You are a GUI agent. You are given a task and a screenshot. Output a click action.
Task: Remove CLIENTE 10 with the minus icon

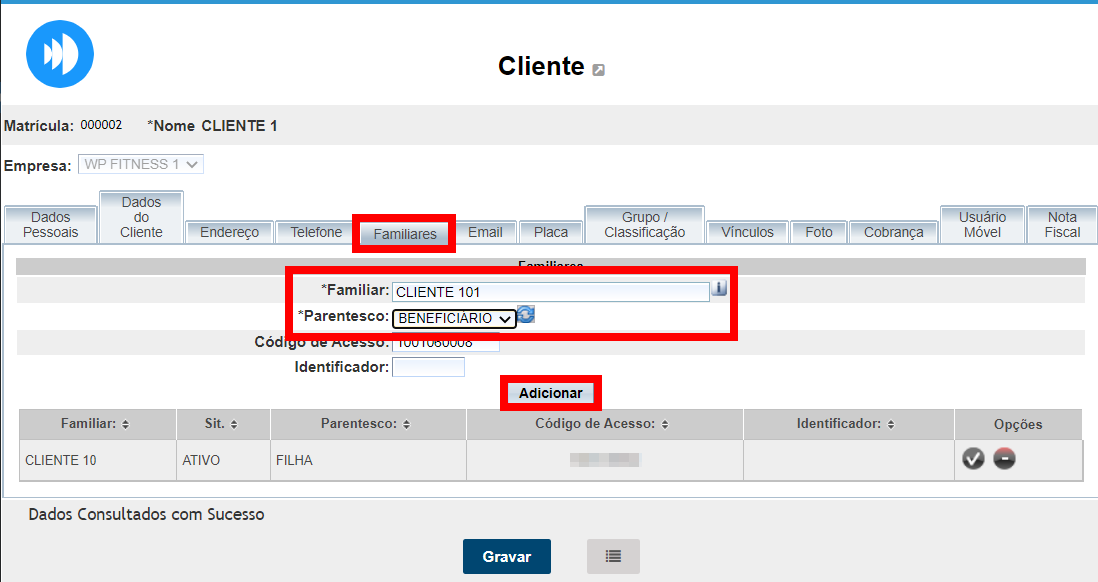1005,459
